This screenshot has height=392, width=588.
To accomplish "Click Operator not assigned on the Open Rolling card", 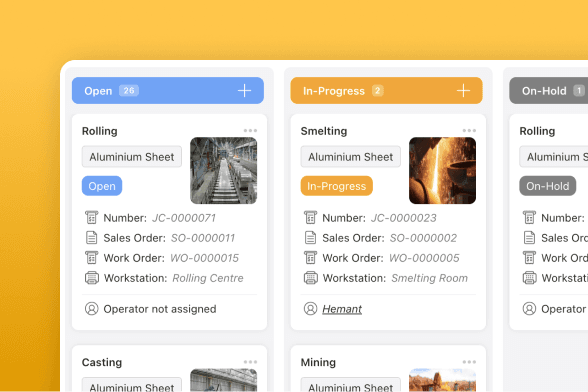I will pyautogui.click(x=160, y=309).
